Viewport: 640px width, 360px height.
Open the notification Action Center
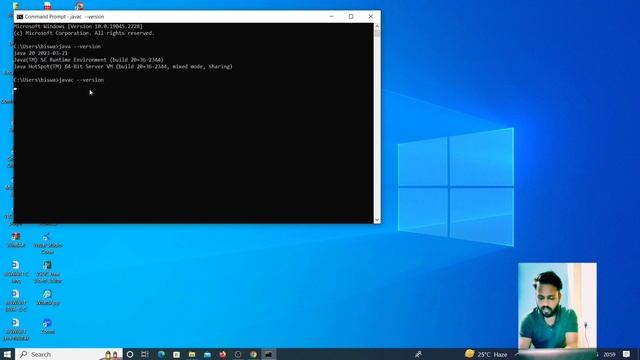coord(626,354)
